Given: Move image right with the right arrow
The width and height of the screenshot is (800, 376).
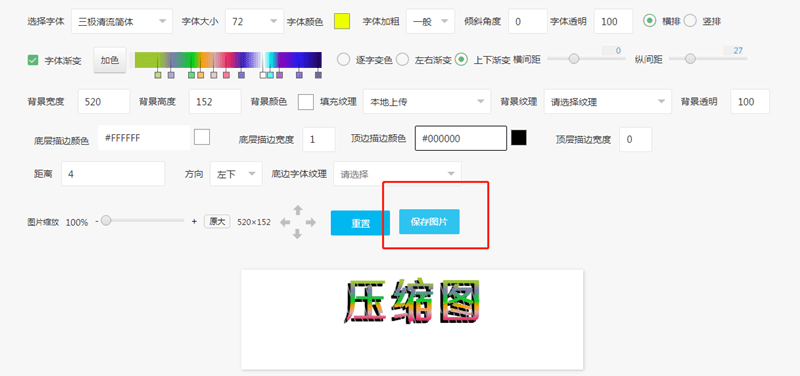Looking at the screenshot, I should coord(311,222).
